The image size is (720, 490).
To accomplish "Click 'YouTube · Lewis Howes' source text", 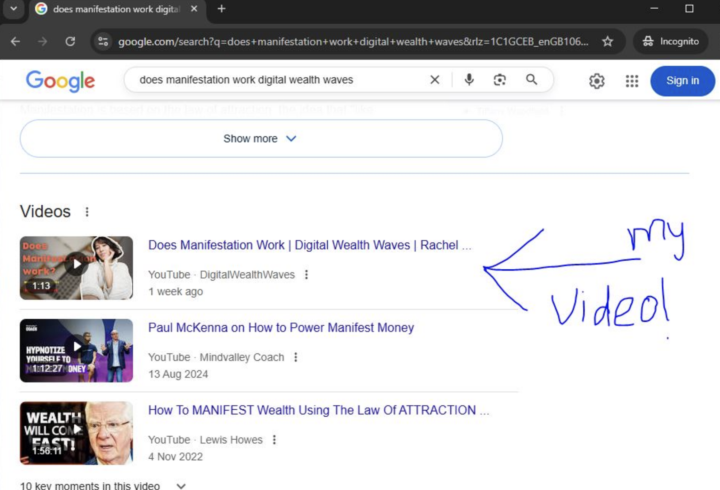I will click(205, 440).
